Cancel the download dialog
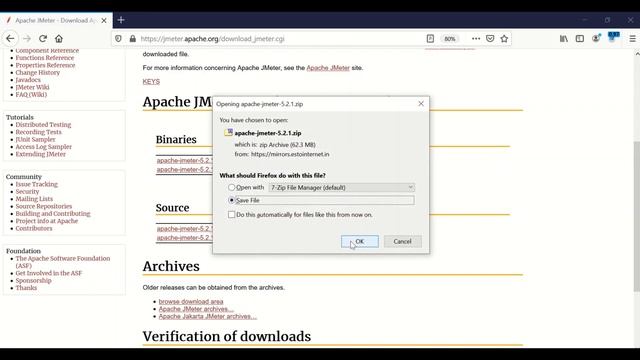 pos(402,241)
